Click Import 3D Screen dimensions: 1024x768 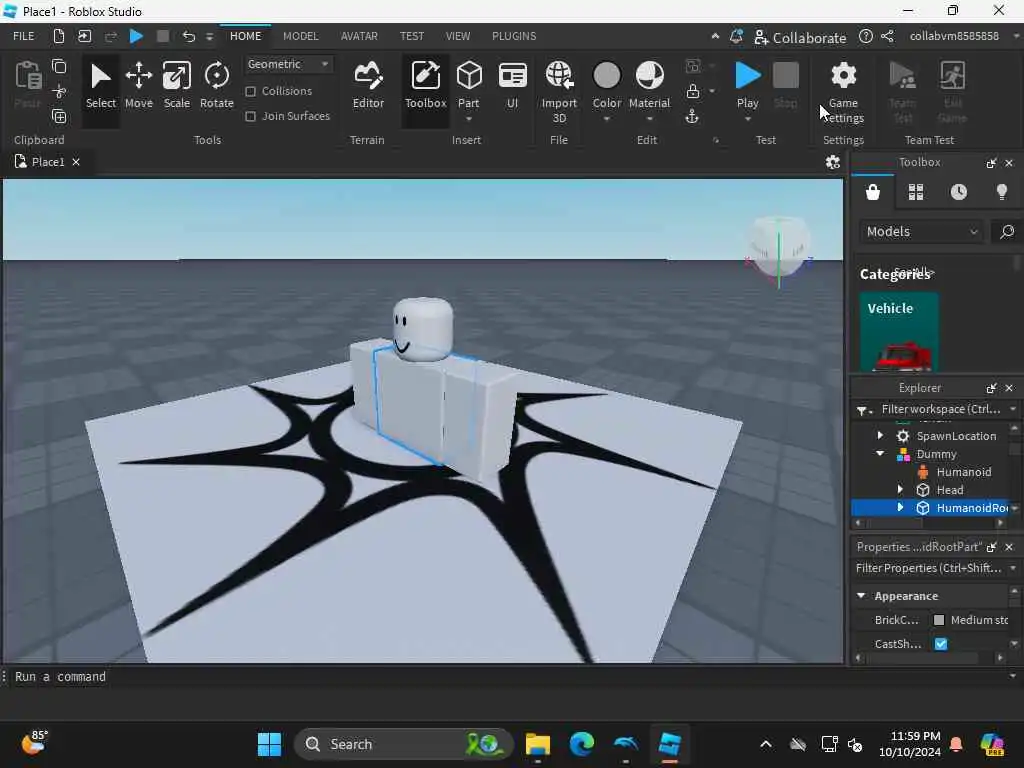coord(559,91)
